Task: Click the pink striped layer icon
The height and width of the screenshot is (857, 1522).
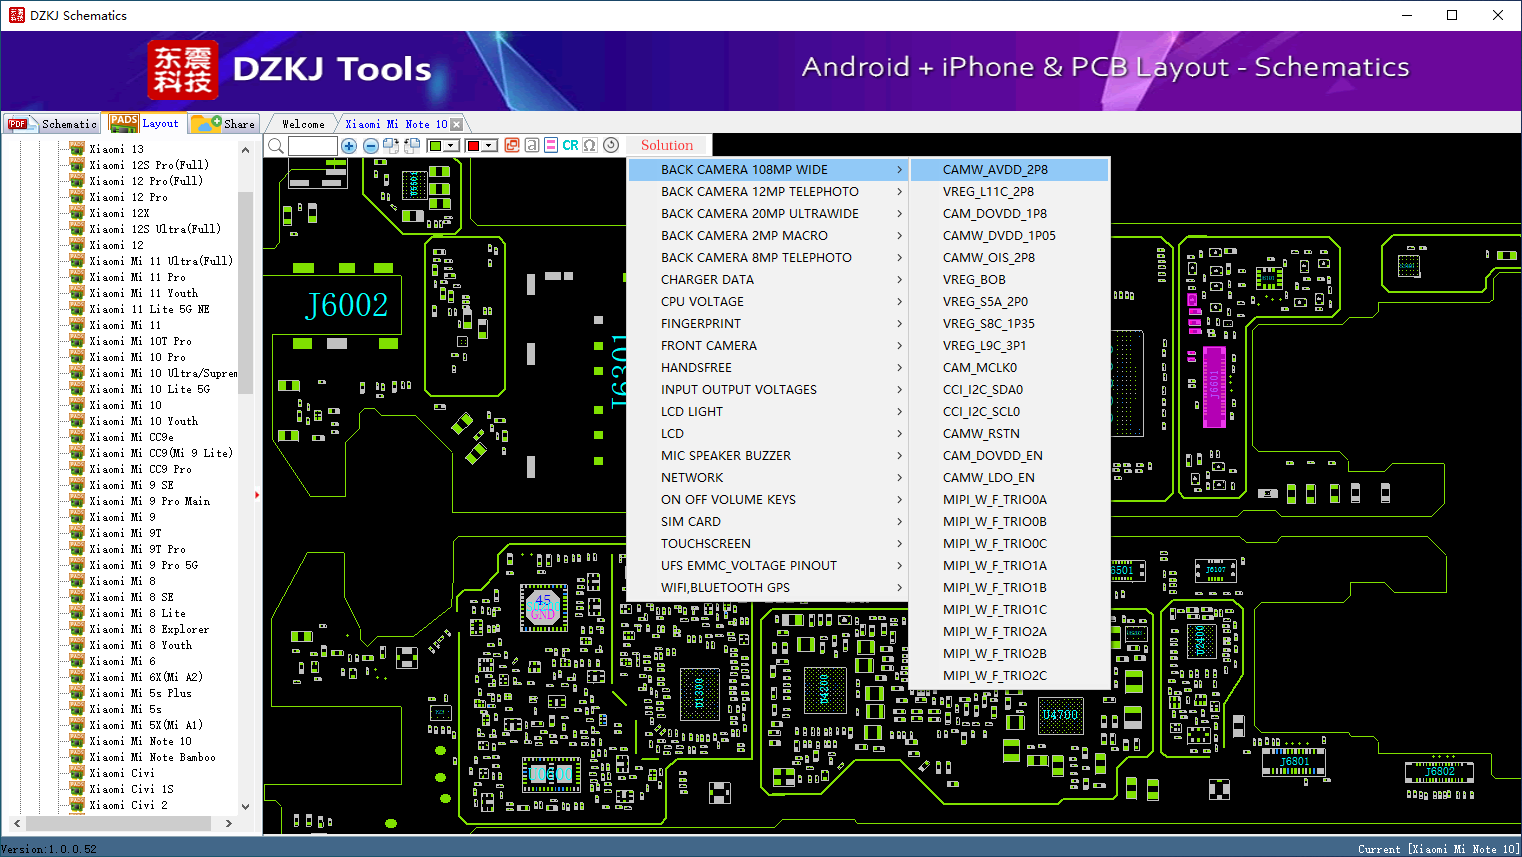Action: point(551,145)
